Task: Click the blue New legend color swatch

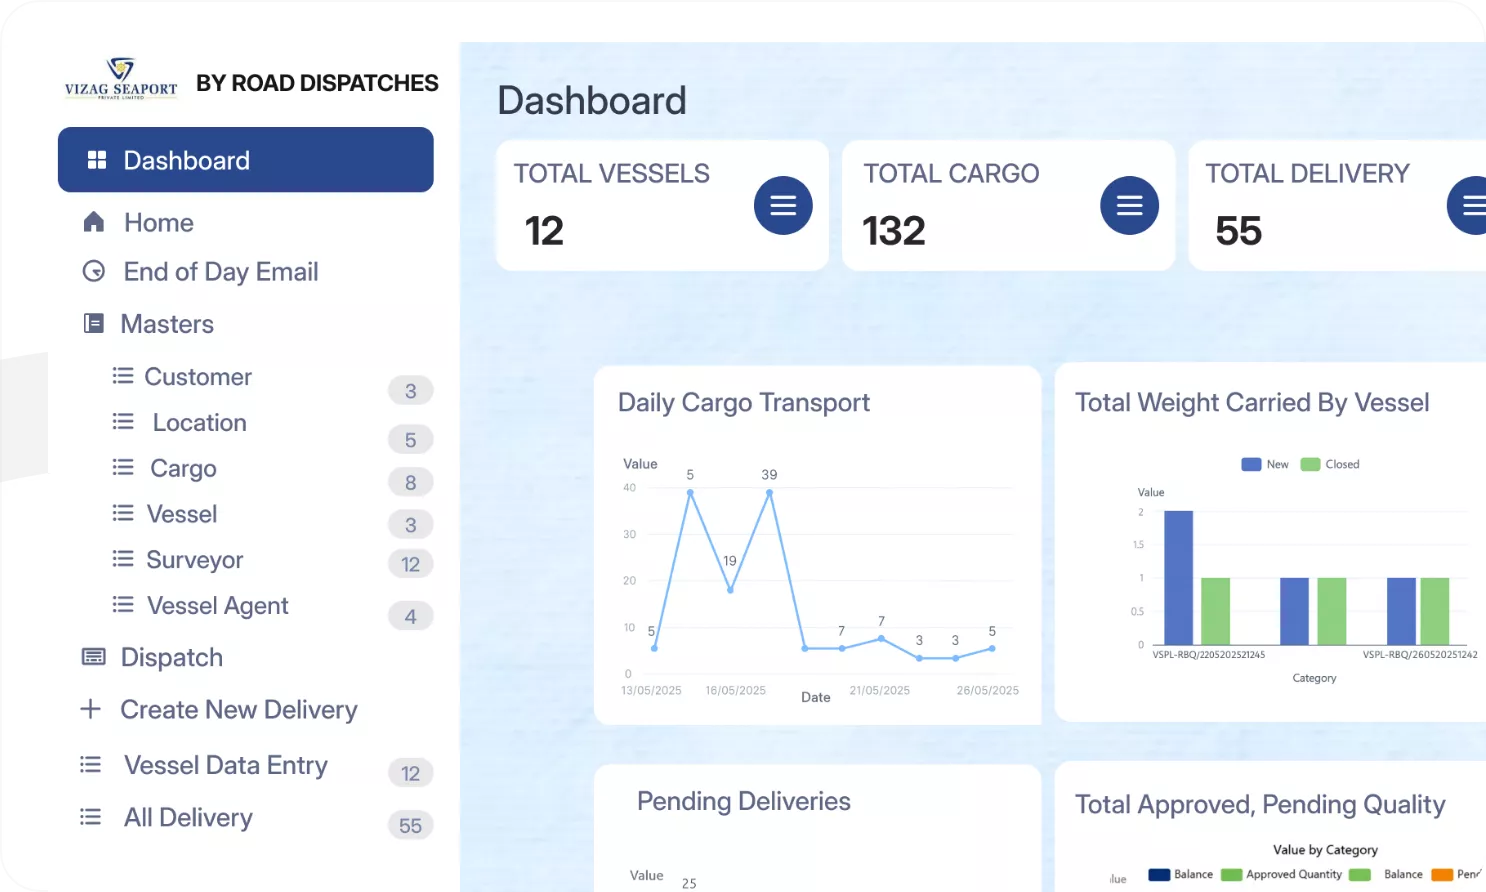Action: (1250, 464)
